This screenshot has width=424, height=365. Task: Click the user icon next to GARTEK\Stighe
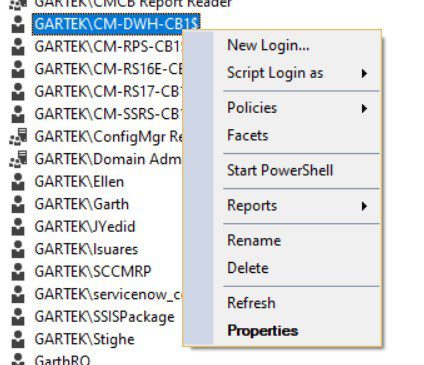18,339
